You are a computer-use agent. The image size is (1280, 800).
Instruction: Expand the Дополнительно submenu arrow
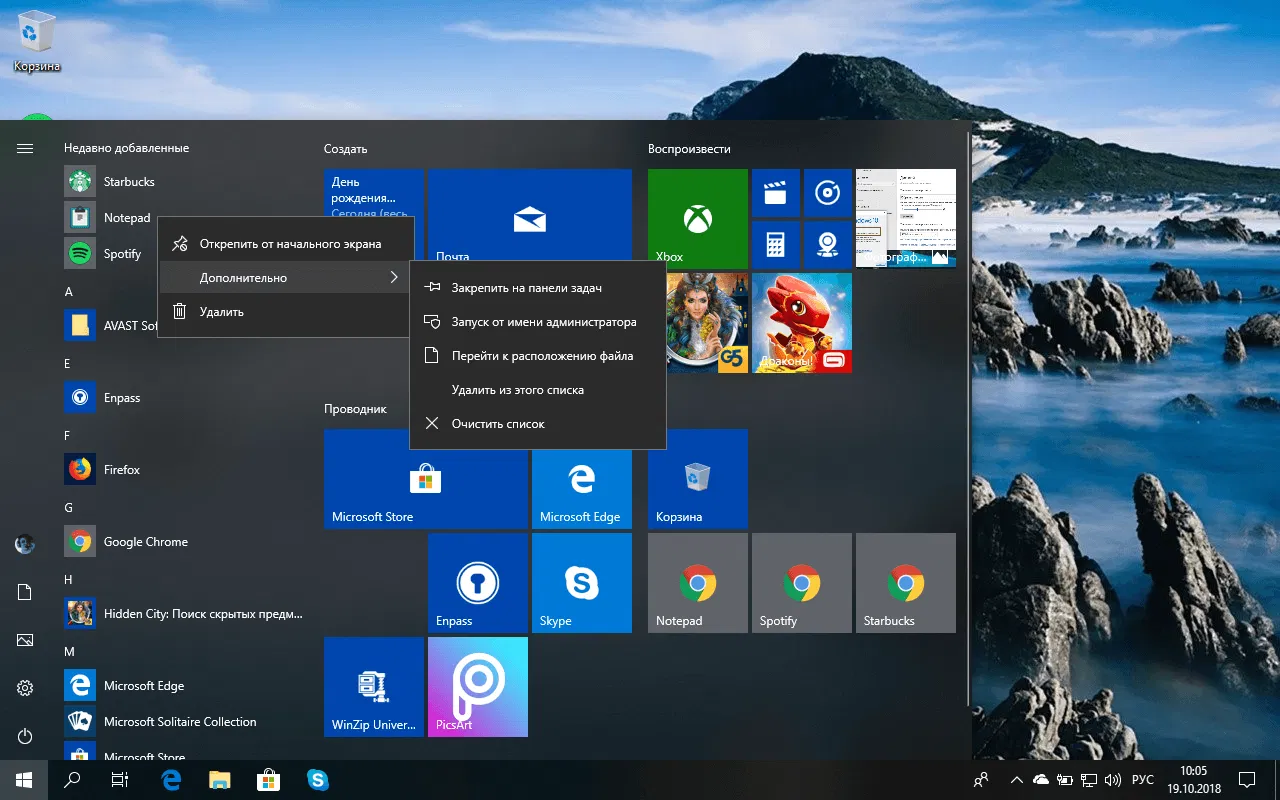394,278
